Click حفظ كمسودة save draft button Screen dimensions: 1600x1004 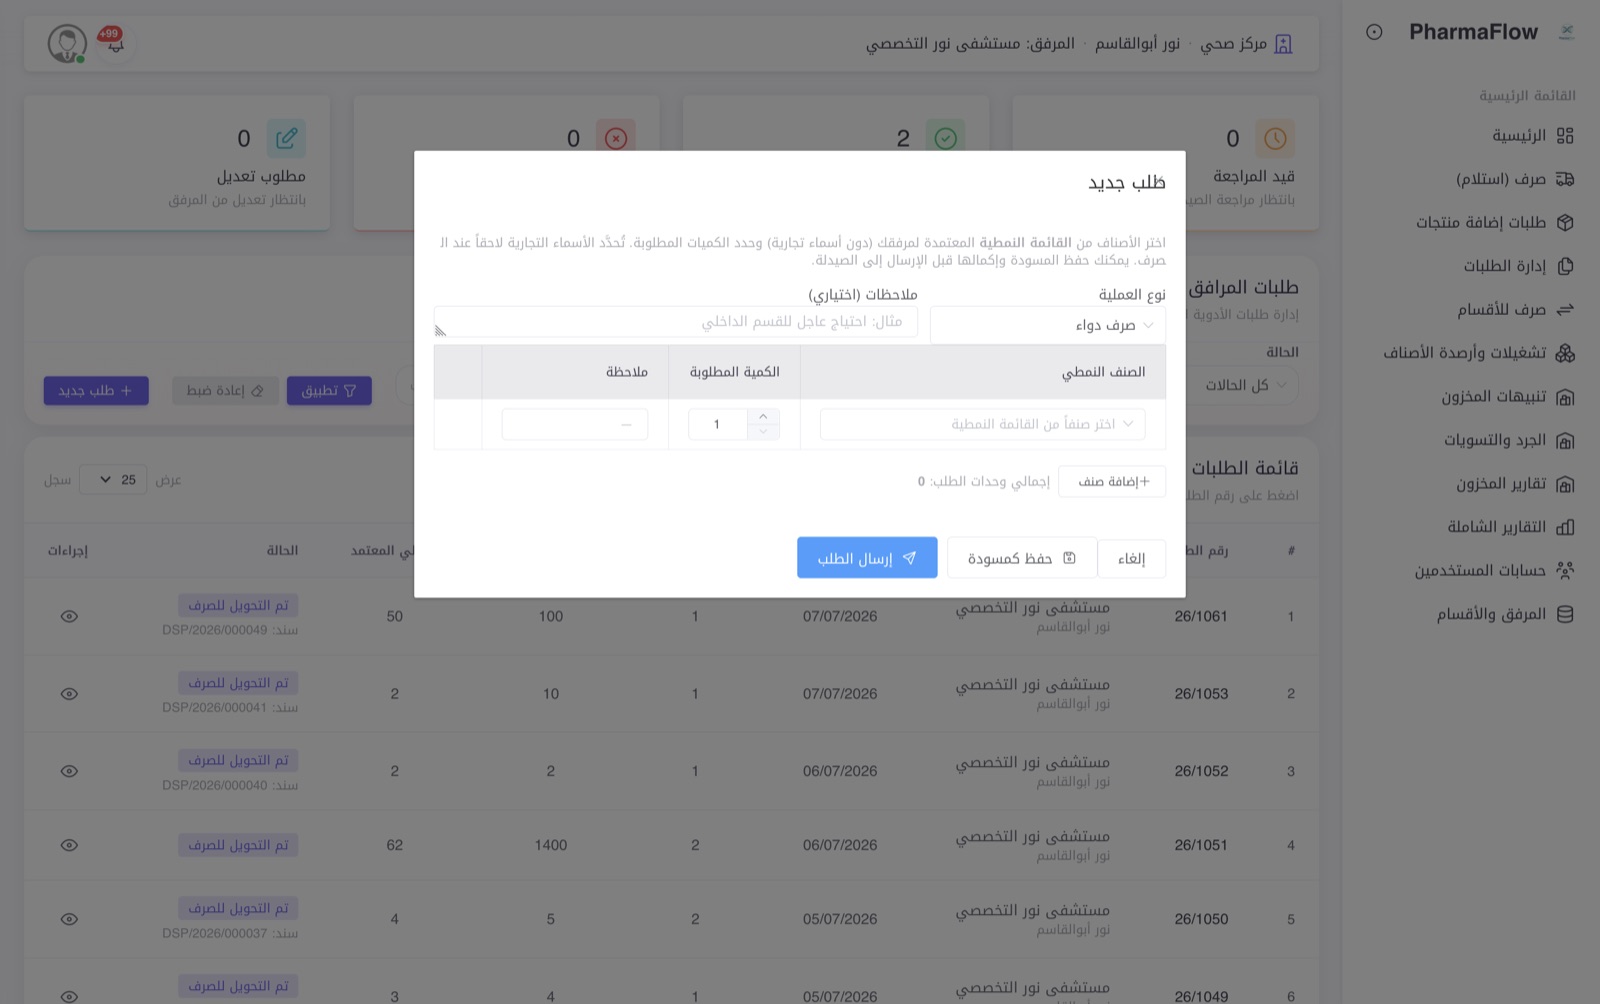[x=1021, y=558]
